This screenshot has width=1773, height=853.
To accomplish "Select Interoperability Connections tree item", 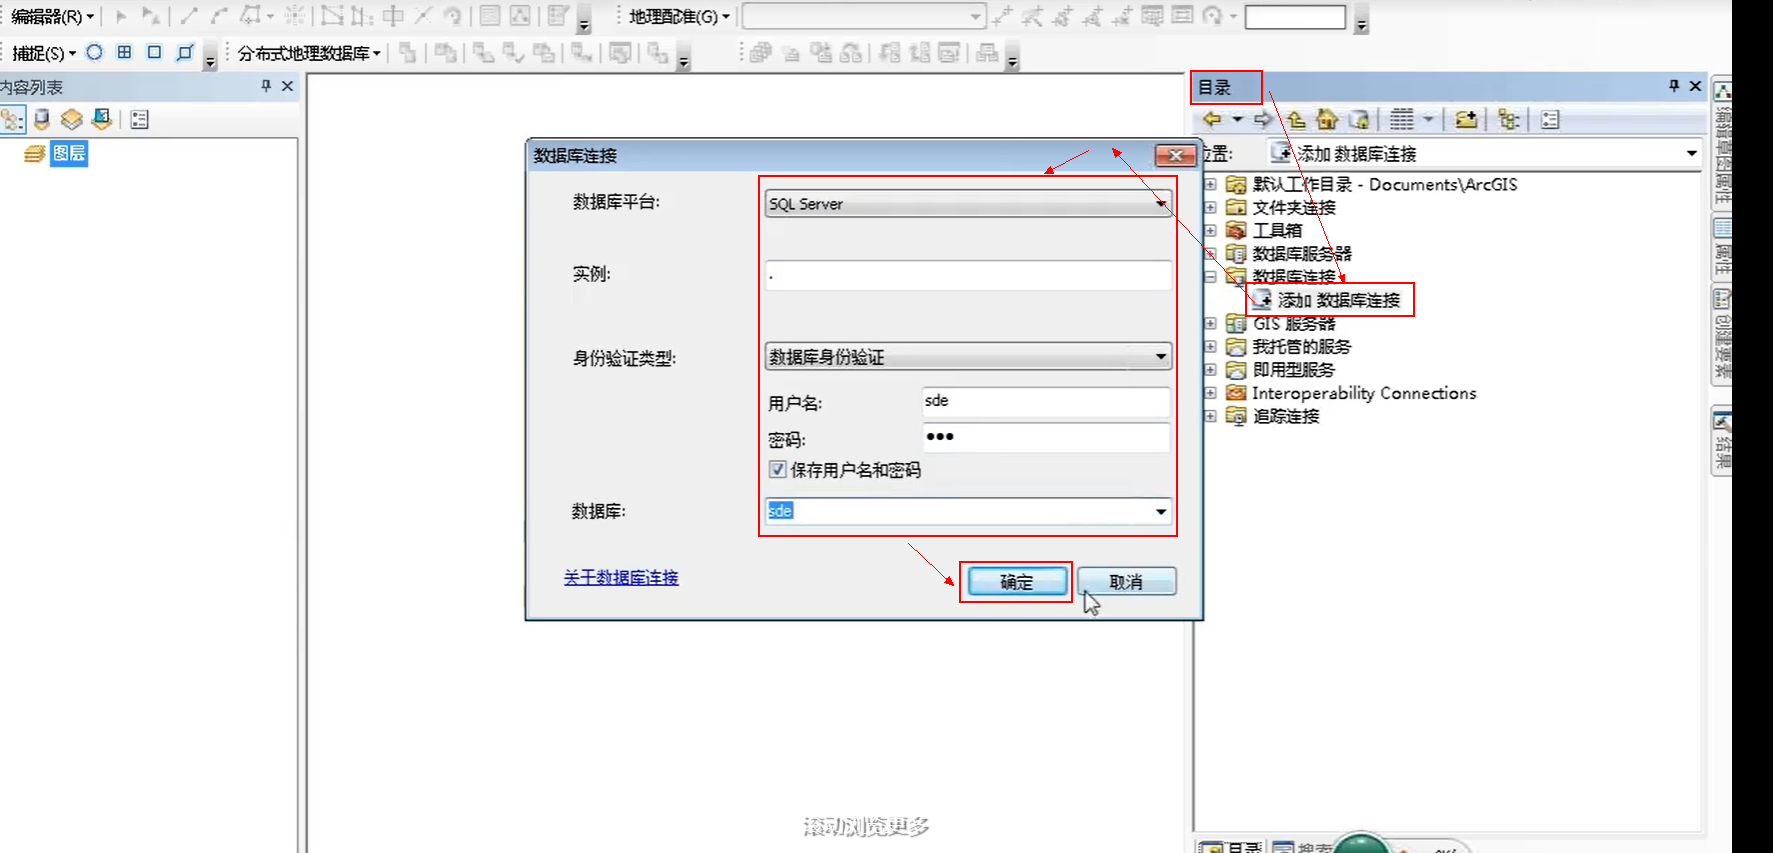I will point(1364,393).
